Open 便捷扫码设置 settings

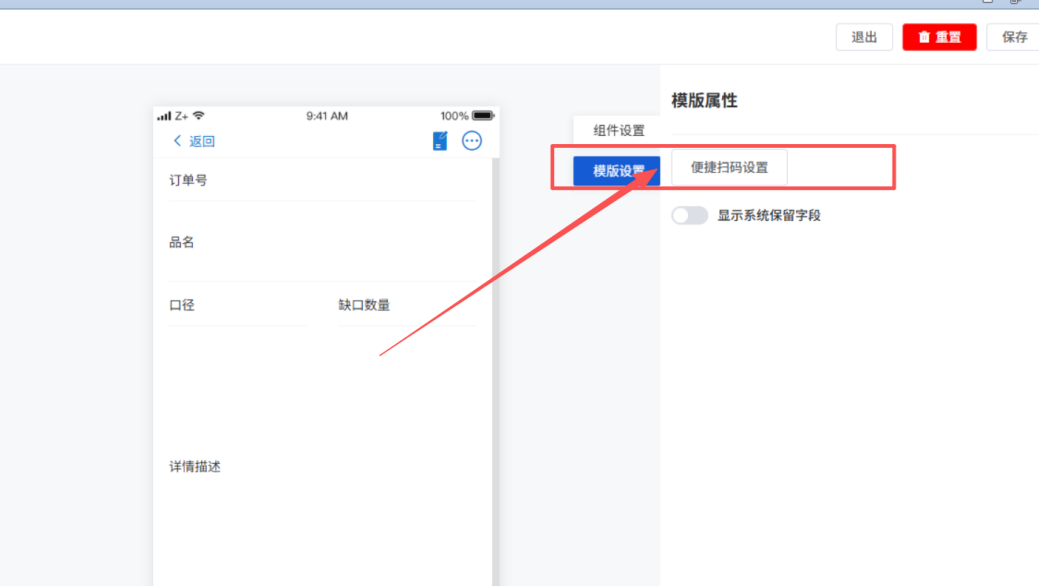(729, 168)
